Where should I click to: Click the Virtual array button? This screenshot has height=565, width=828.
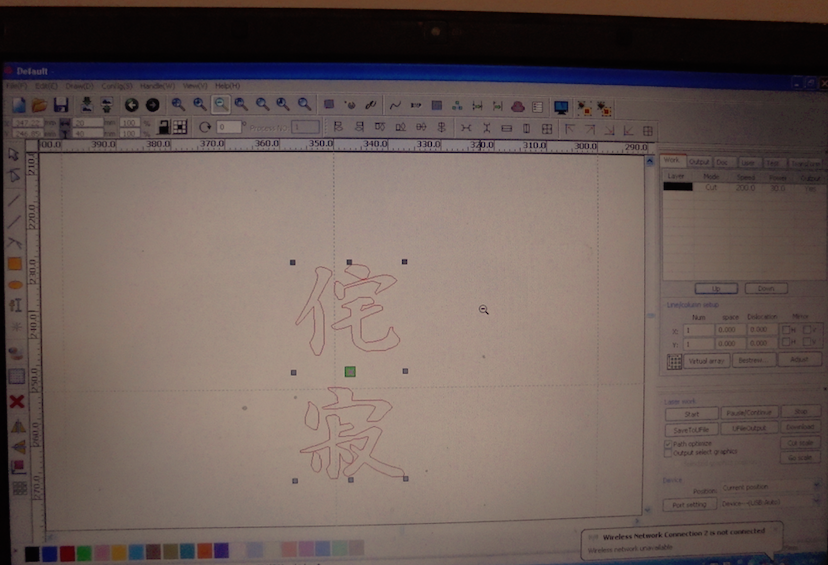(x=707, y=361)
